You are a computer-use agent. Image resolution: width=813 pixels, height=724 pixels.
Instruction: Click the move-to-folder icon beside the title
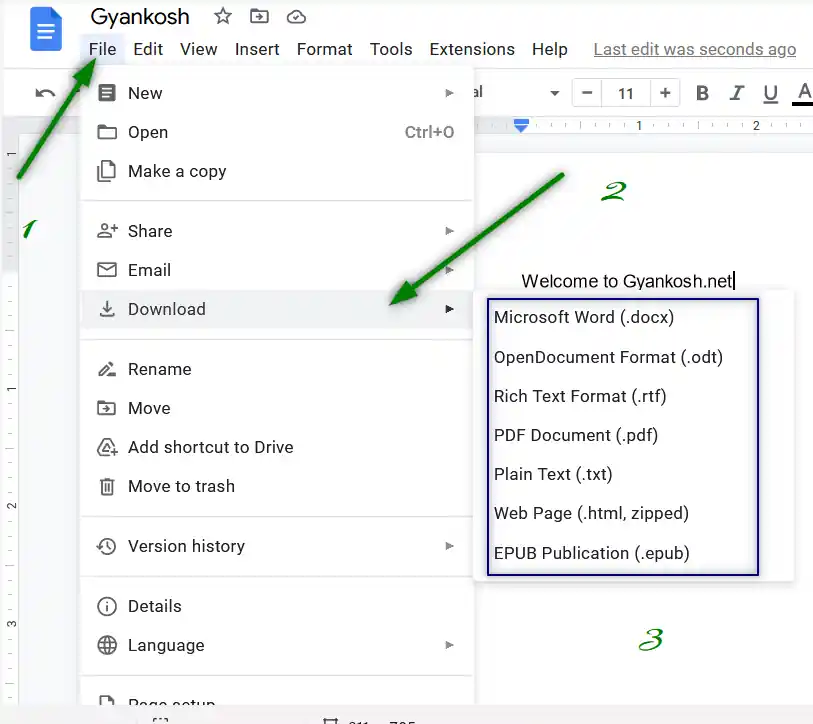[x=259, y=17]
